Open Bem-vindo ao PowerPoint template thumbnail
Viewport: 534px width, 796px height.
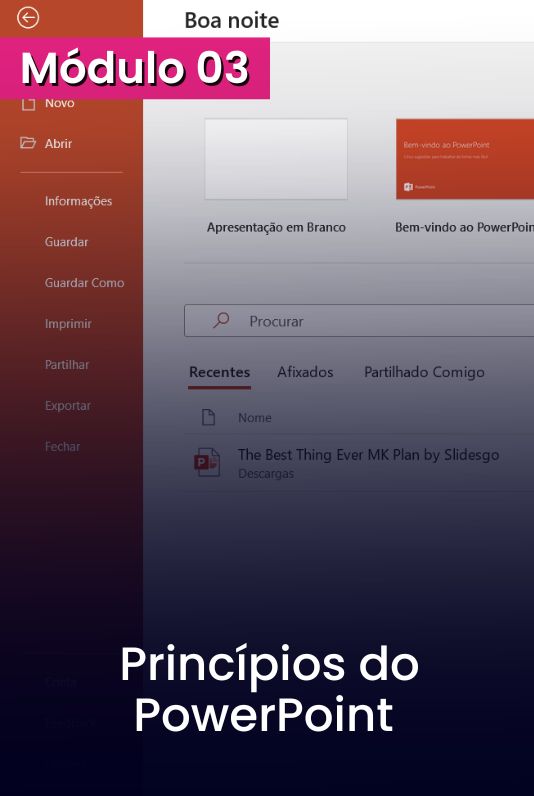click(465, 159)
